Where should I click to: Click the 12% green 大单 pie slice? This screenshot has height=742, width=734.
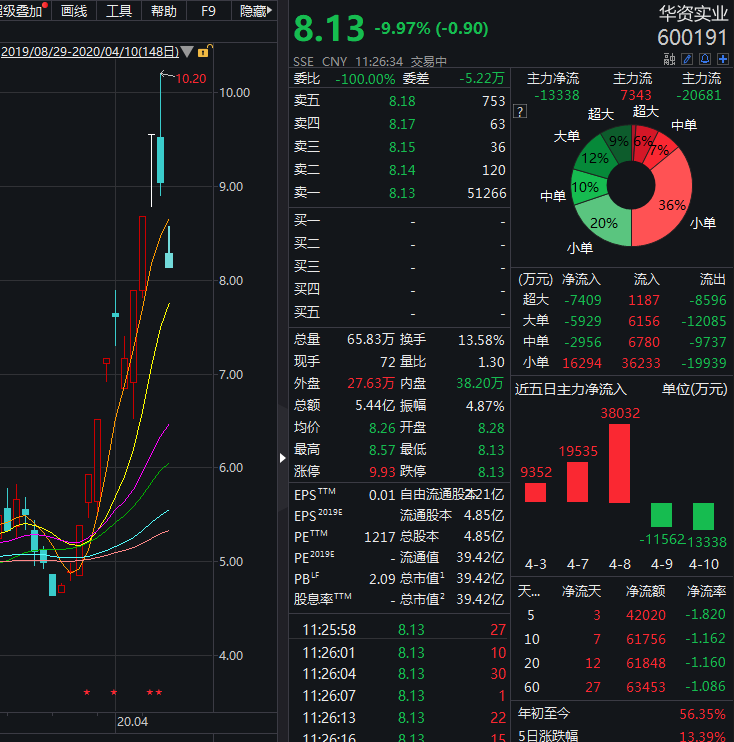tap(595, 157)
